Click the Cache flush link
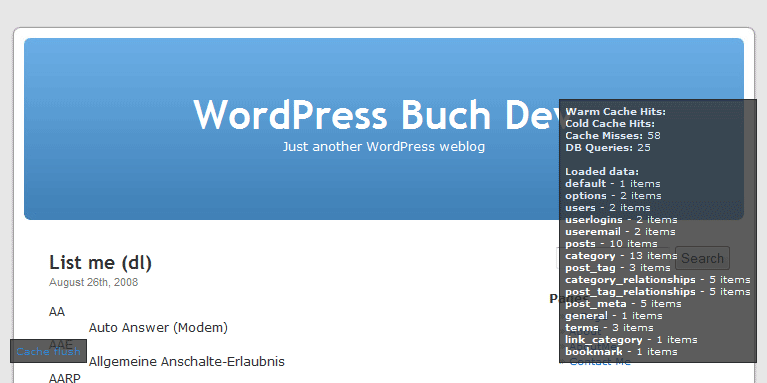The image size is (767, 383). 48,351
